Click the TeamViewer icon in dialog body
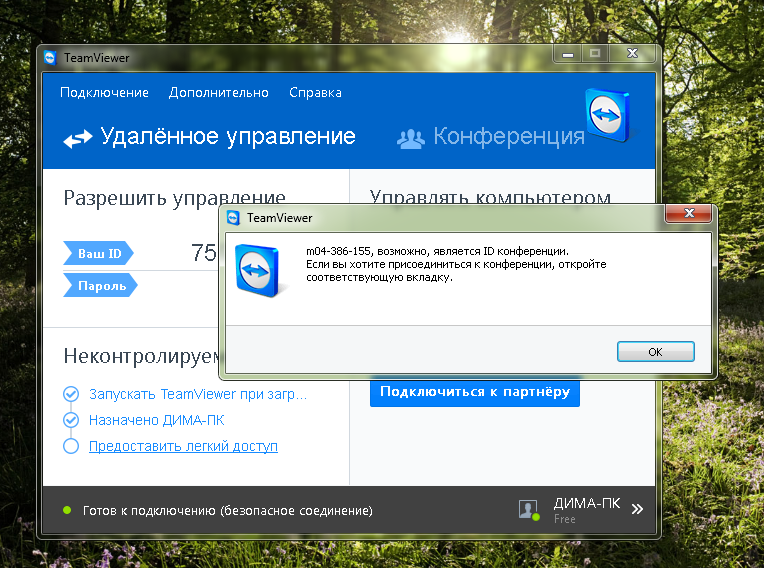This screenshot has width=764, height=568. pyautogui.click(x=258, y=270)
